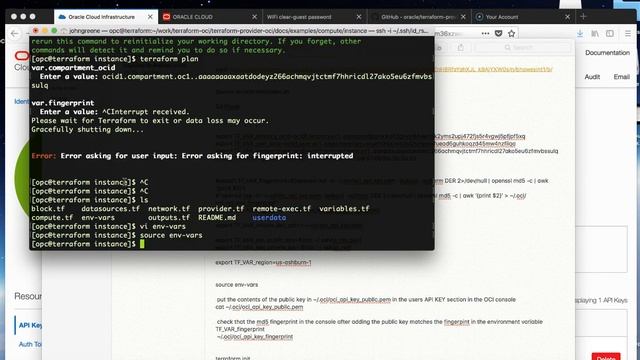Click 'export TF_VAR_region' line in notes
The width and height of the screenshot is (640, 360).
263,262
